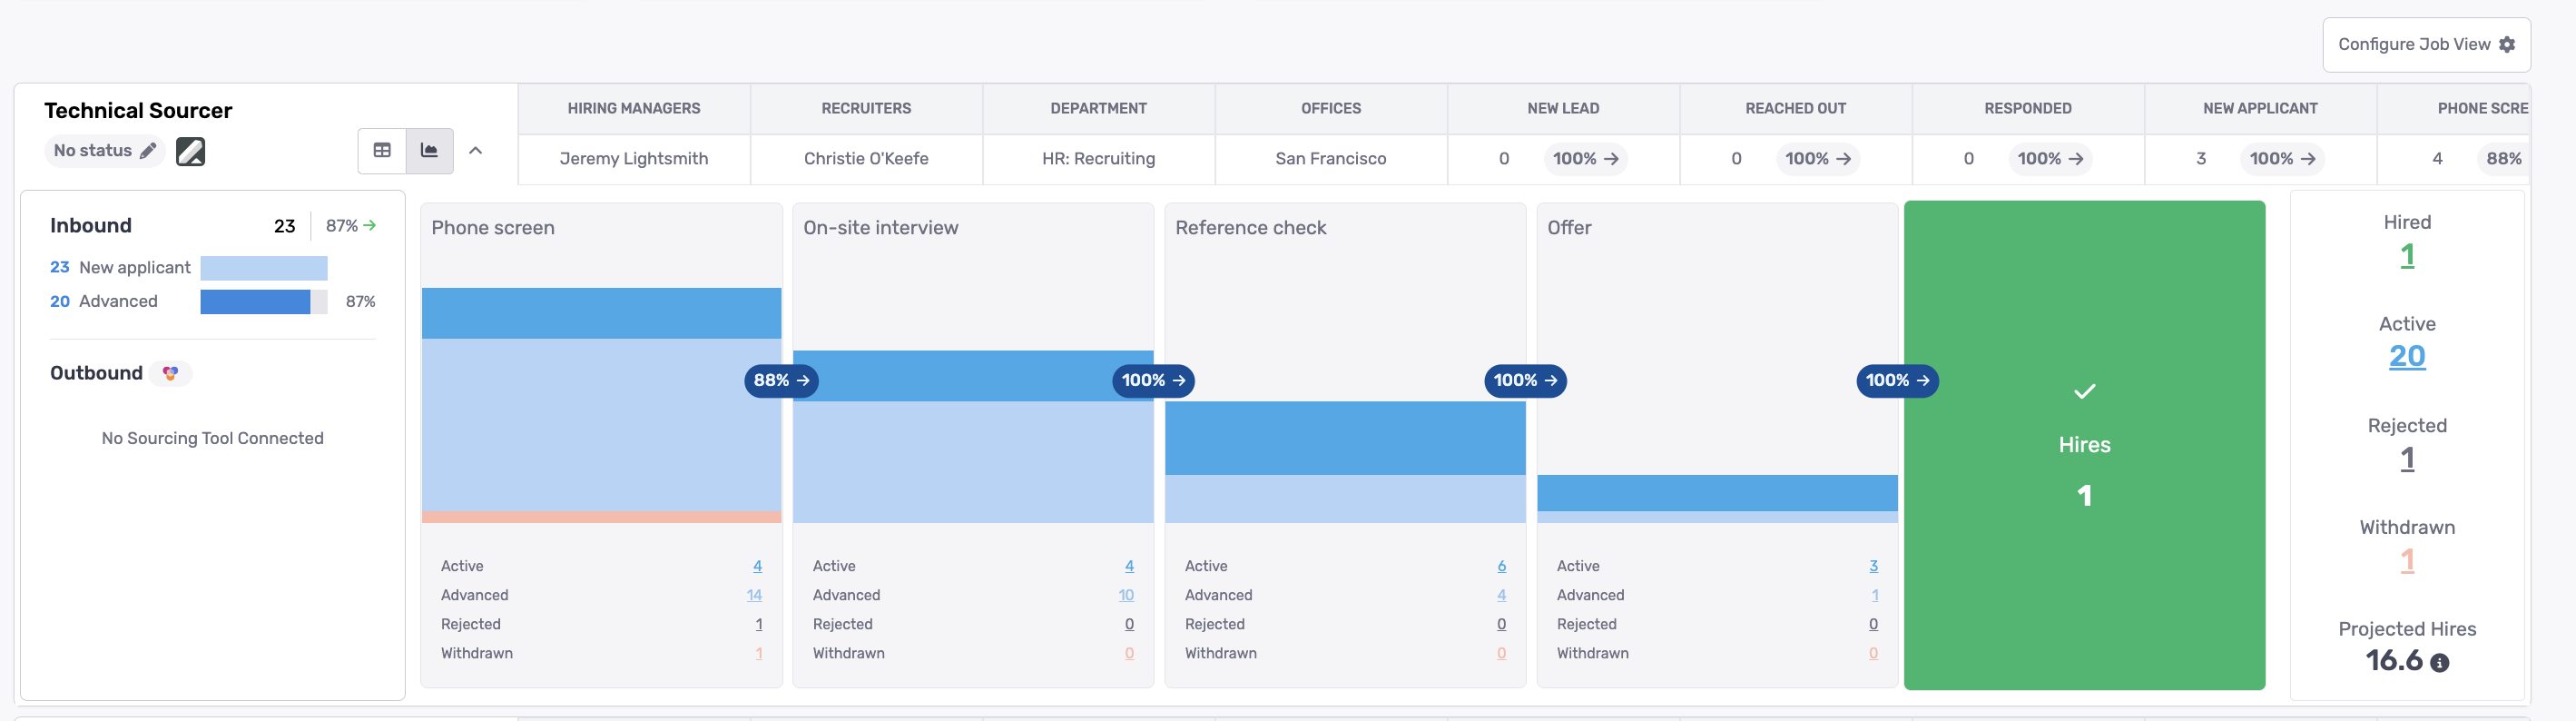The height and width of the screenshot is (721, 2576).
Task: Select the Hiring Managers column header
Action: coord(634,108)
